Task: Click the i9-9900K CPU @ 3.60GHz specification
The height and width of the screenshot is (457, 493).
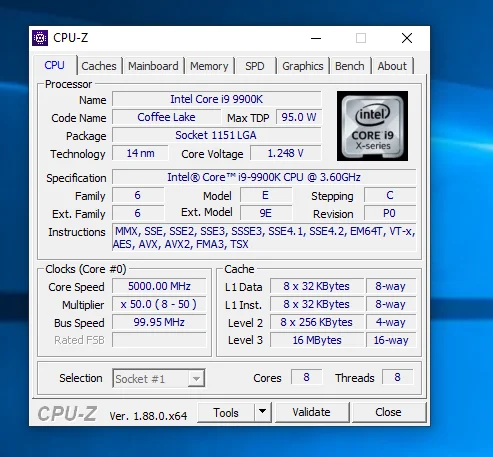Action: coord(264,177)
